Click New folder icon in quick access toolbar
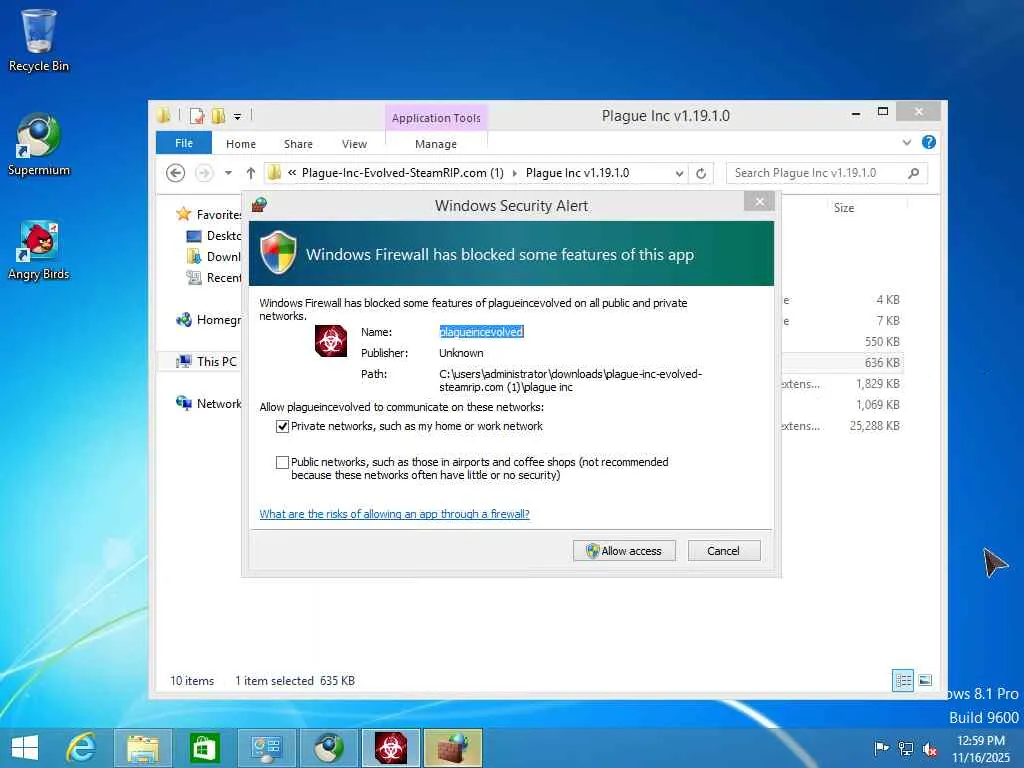 (x=218, y=116)
